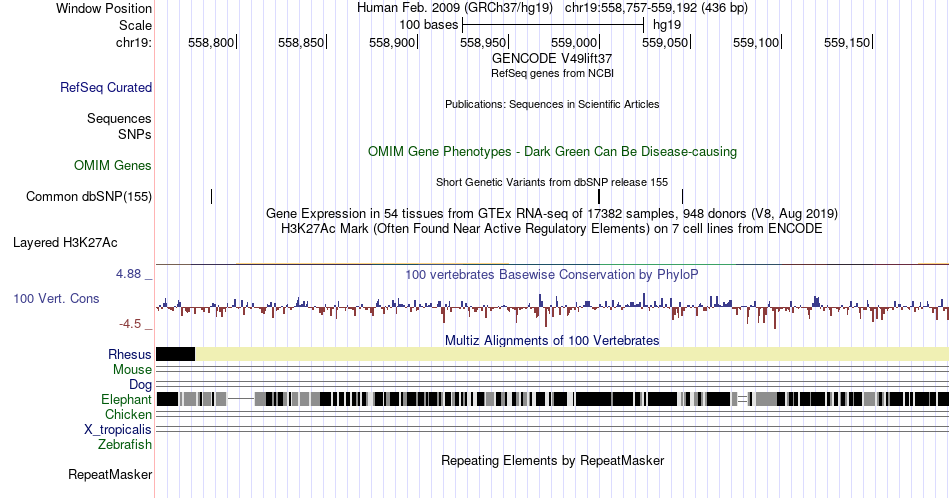950x498 pixels.
Task: Click the Sequences track label
Action: click(119, 118)
